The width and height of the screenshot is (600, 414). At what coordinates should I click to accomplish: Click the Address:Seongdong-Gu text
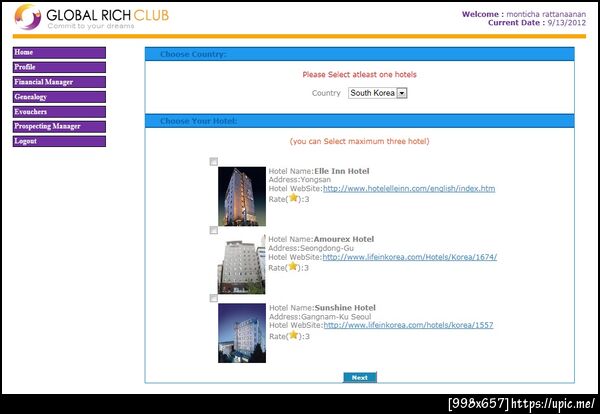(x=311, y=248)
